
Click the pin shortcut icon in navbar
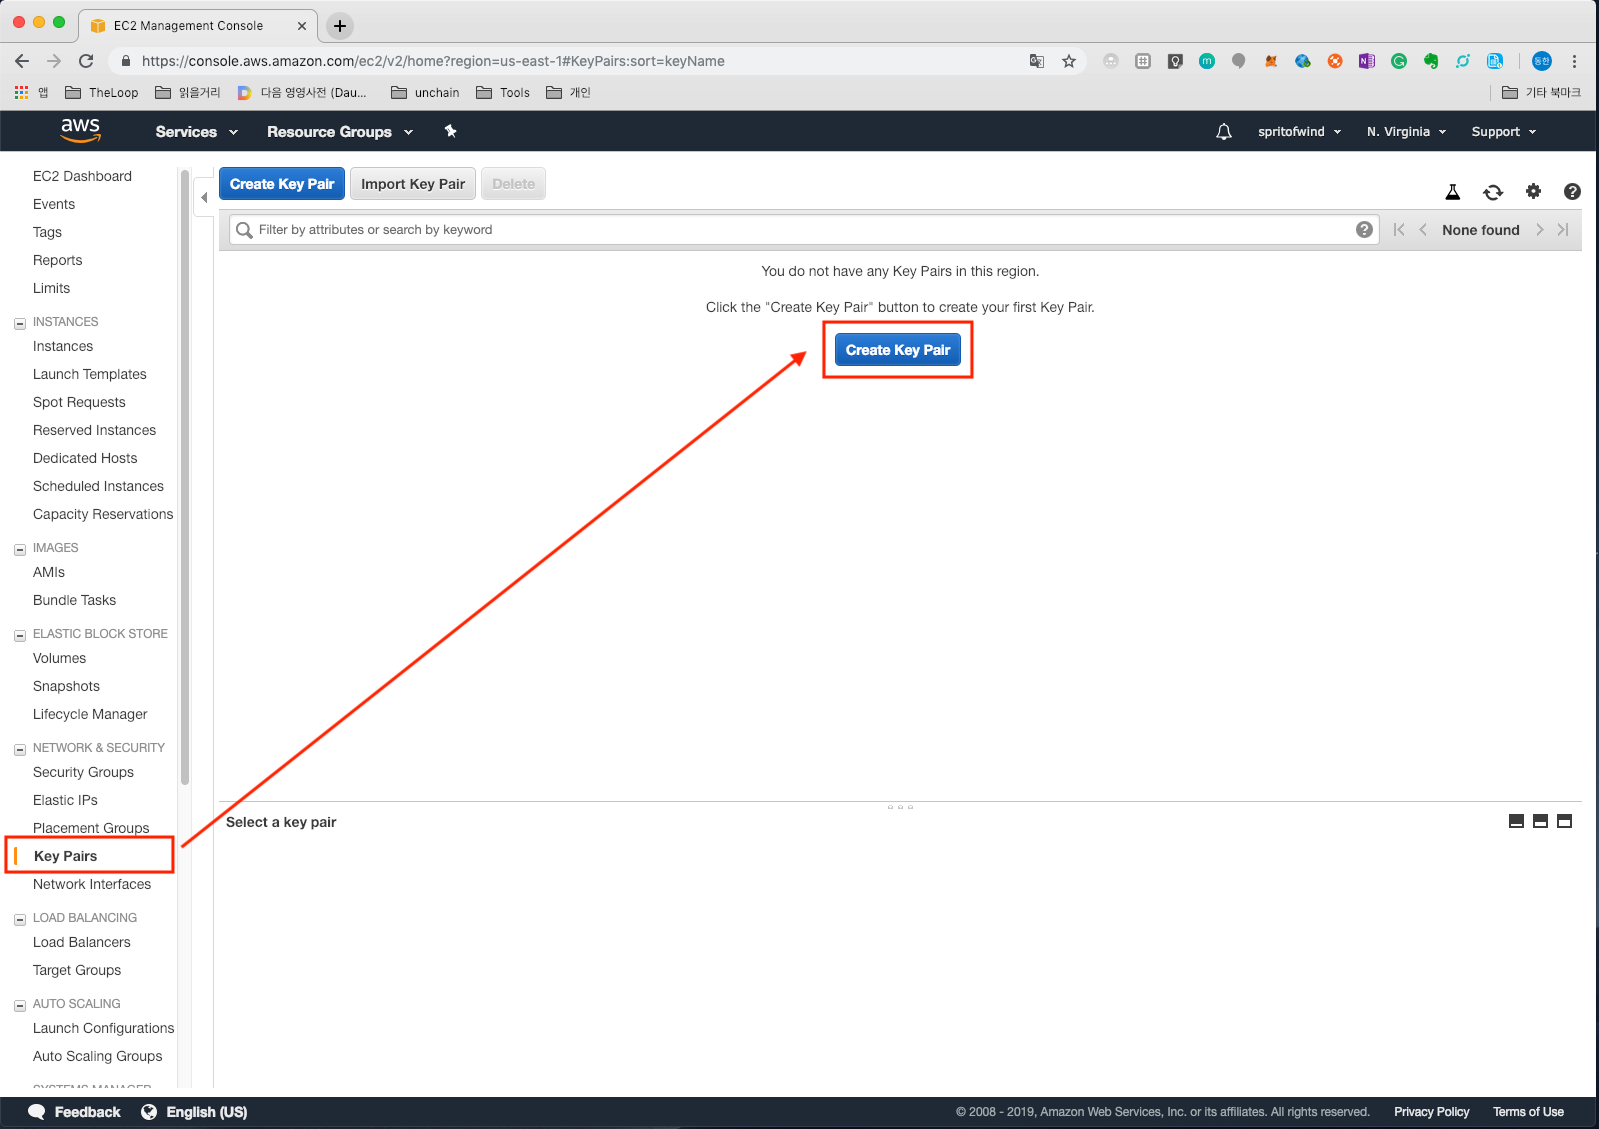tap(450, 131)
